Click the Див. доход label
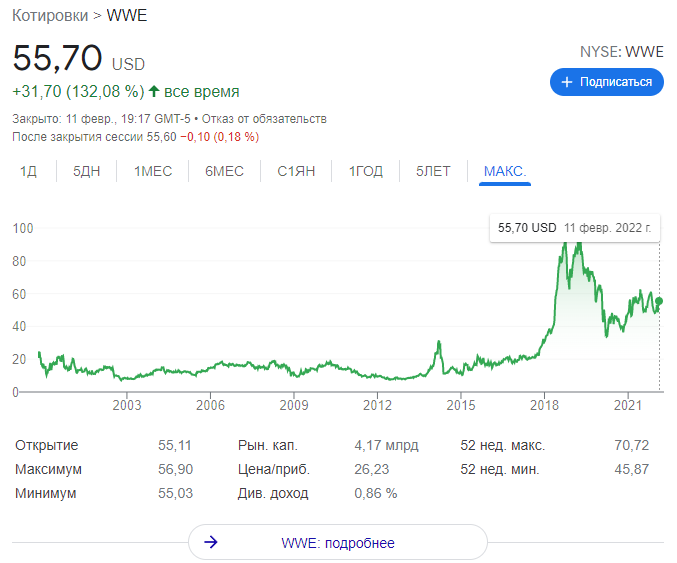 tap(273, 493)
